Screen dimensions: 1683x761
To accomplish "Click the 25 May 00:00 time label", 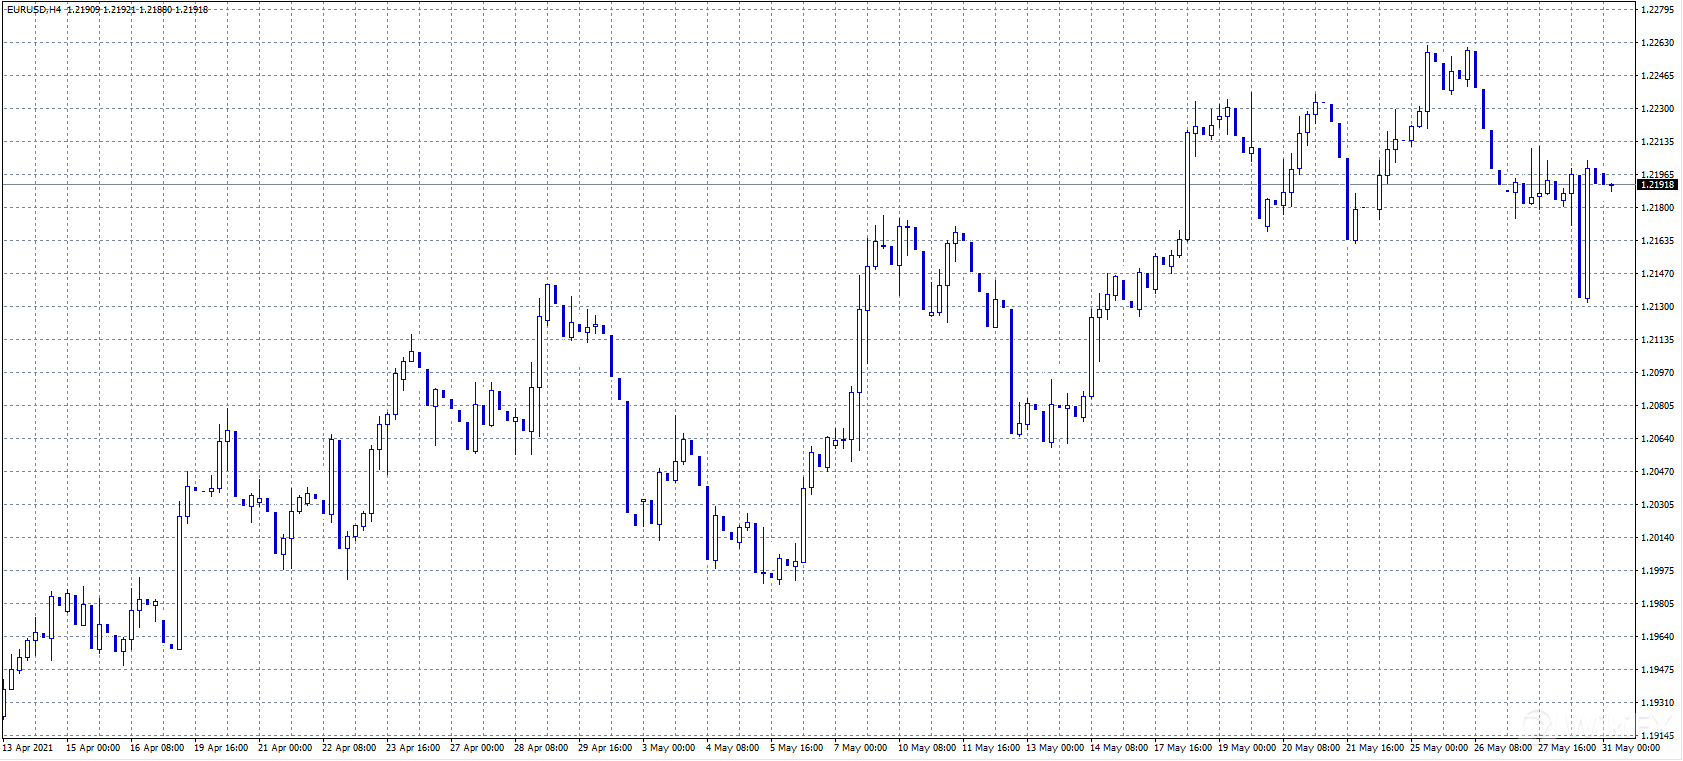I will (x=1438, y=748).
